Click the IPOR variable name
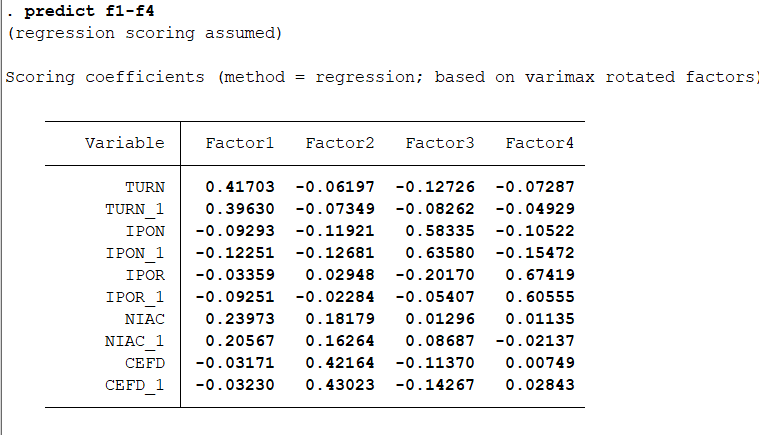759x435 pixels. coord(145,275)
